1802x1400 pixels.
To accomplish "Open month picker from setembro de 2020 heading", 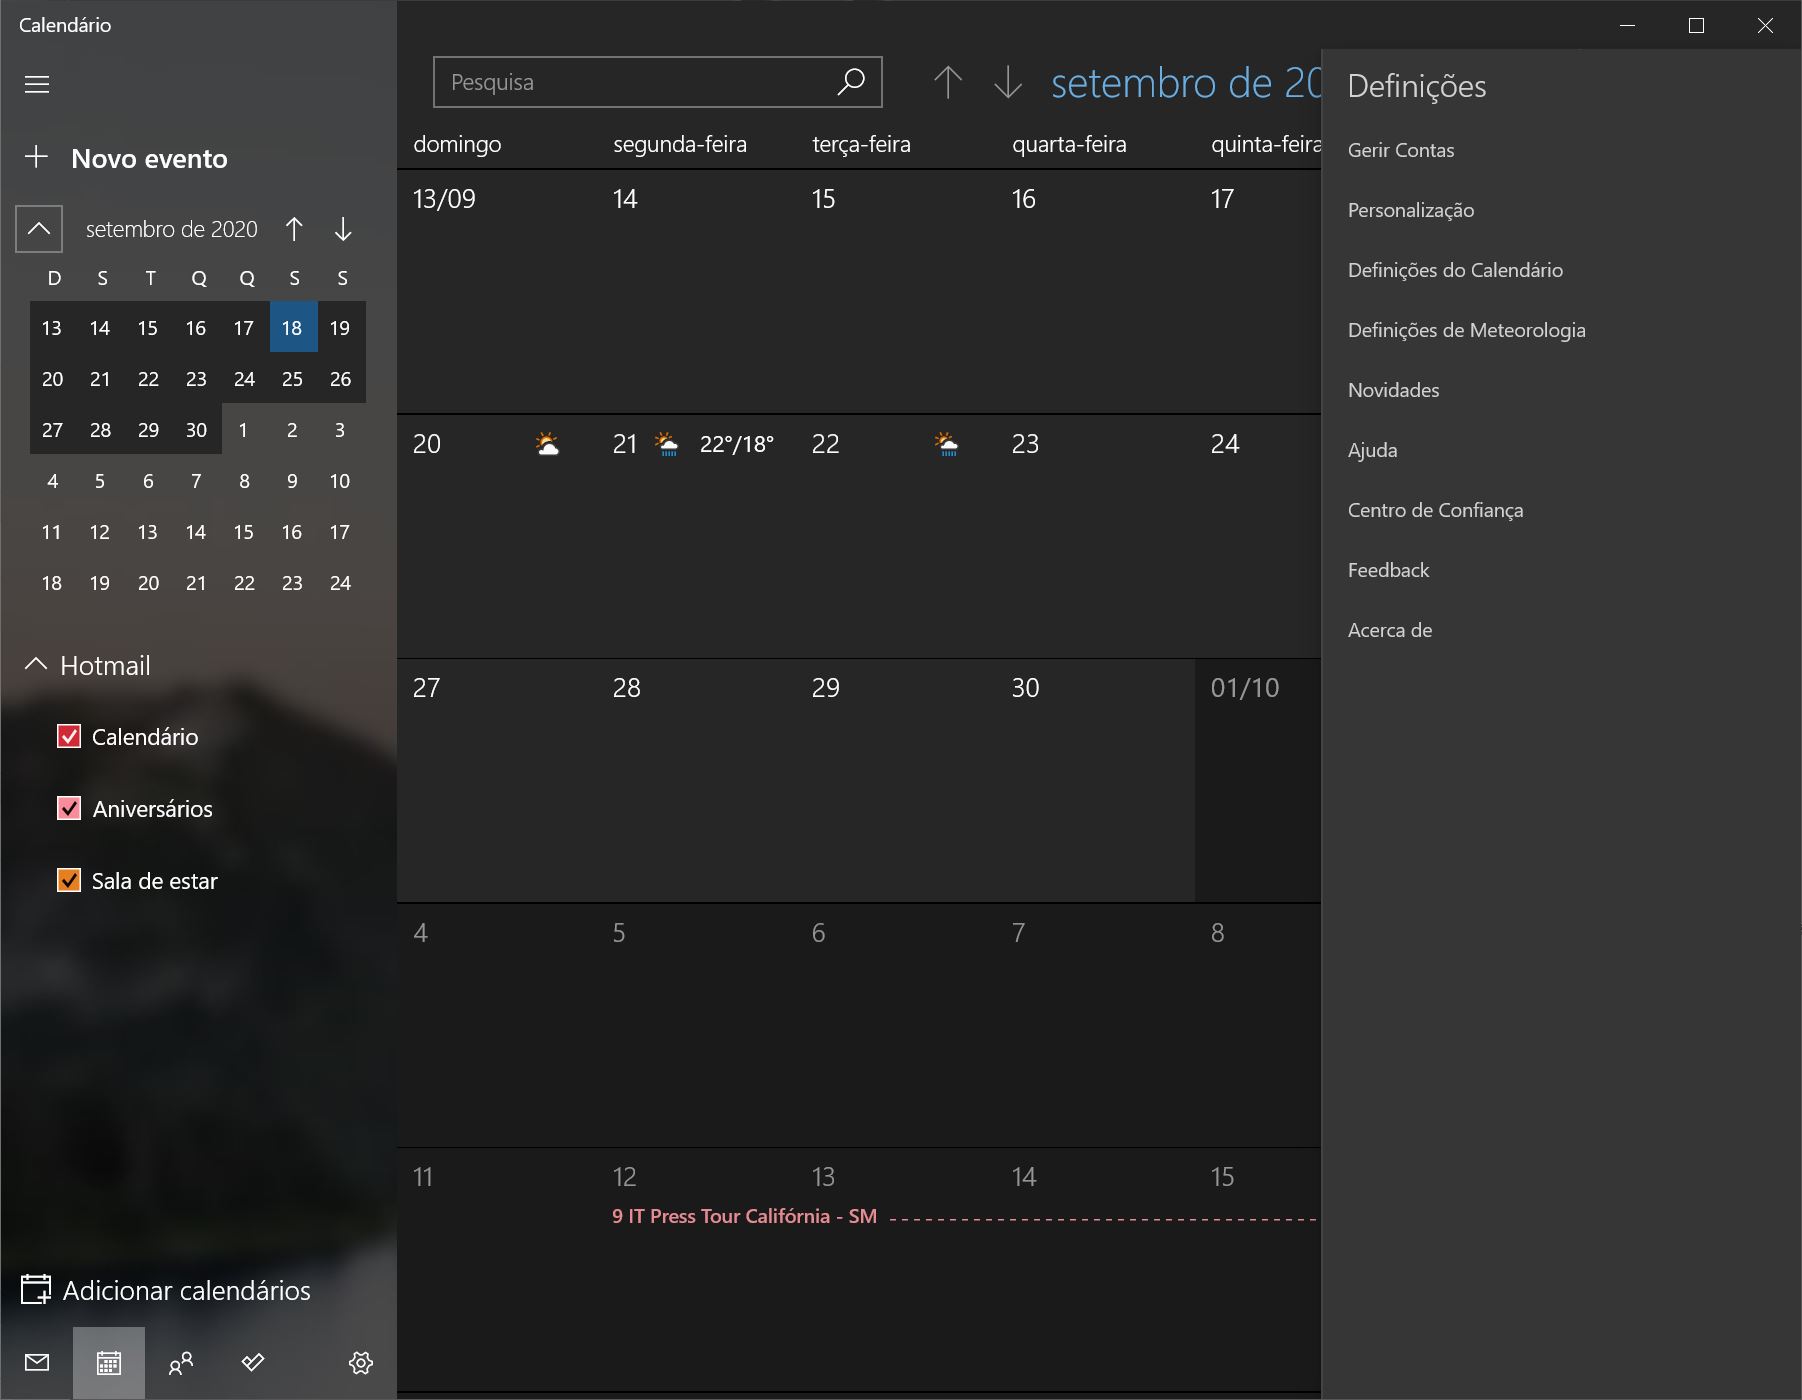I will coord(1186,83).
